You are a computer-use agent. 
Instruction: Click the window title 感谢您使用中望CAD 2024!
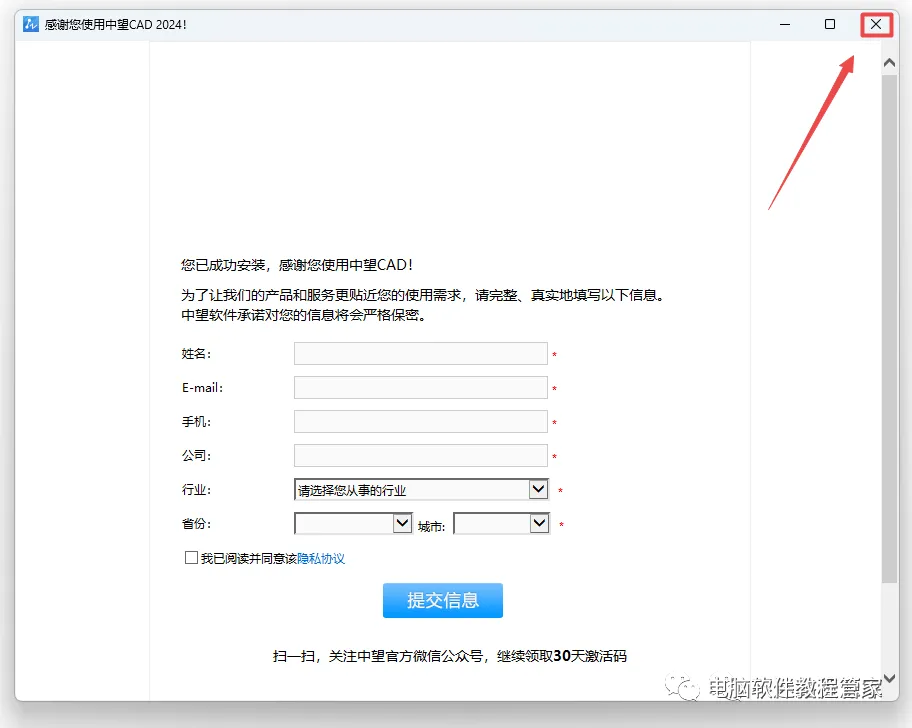pos(116,24)
